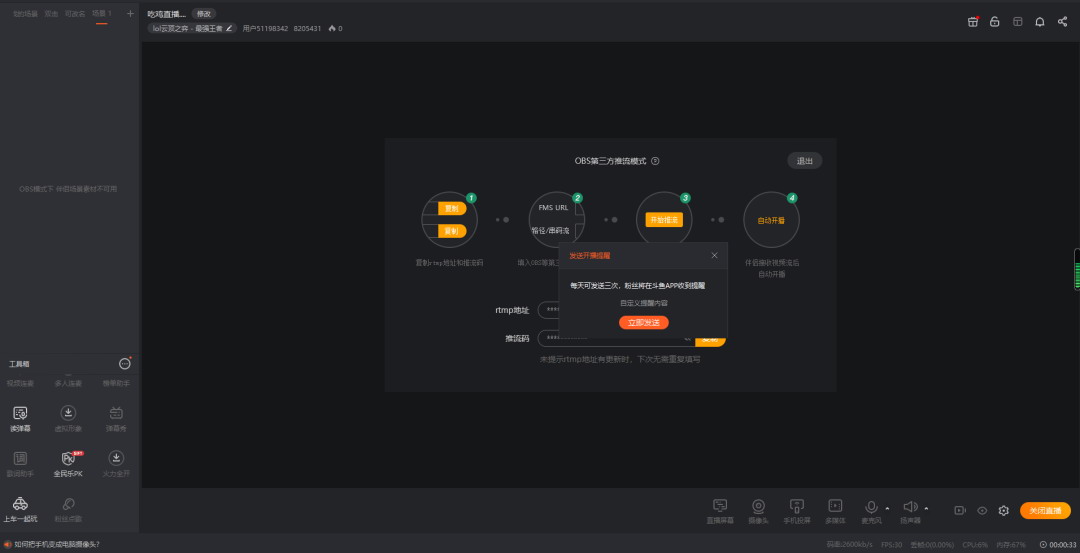This screenshot has width=1080, height=553.
Task: Click the 榜单助手 tool
Action: click(116, 383)
